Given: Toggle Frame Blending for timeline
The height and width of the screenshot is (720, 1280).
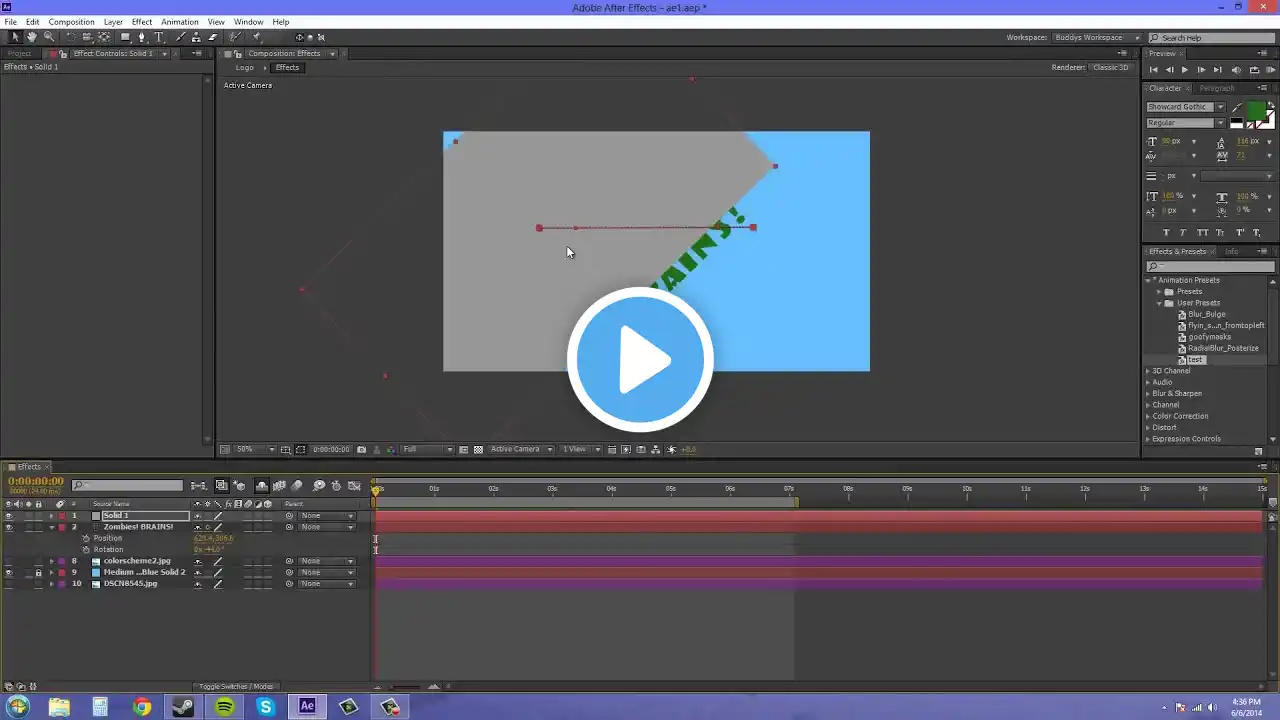Looking at the screenshot, I should (280, 486).
